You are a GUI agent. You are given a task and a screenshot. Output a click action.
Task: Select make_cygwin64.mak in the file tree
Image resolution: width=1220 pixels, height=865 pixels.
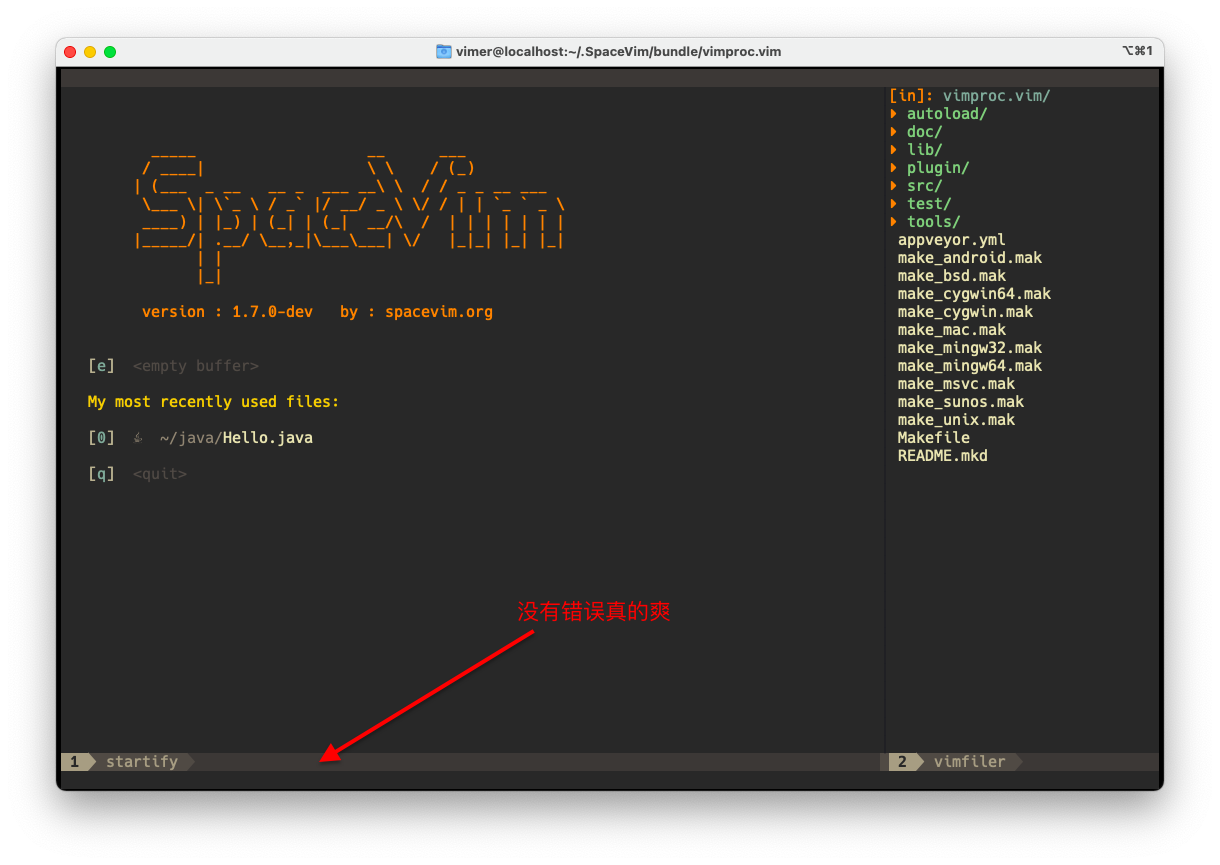974,294
